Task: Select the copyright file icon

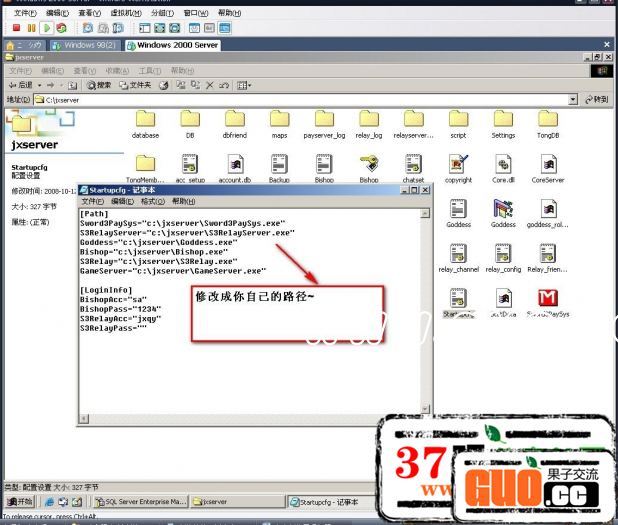Action: (458, 165)
